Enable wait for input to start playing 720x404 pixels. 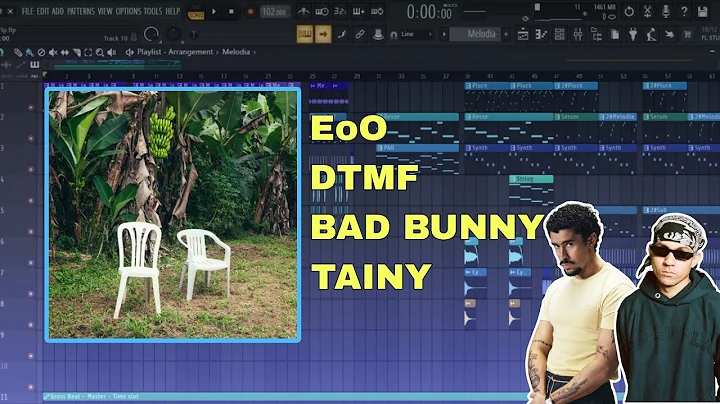click(321, 11)
